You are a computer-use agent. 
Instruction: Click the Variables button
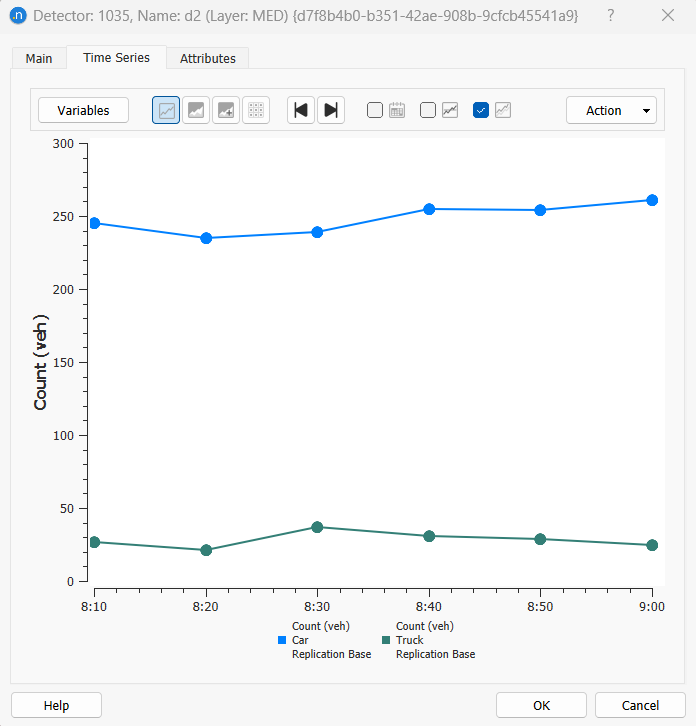pos(83,111)
